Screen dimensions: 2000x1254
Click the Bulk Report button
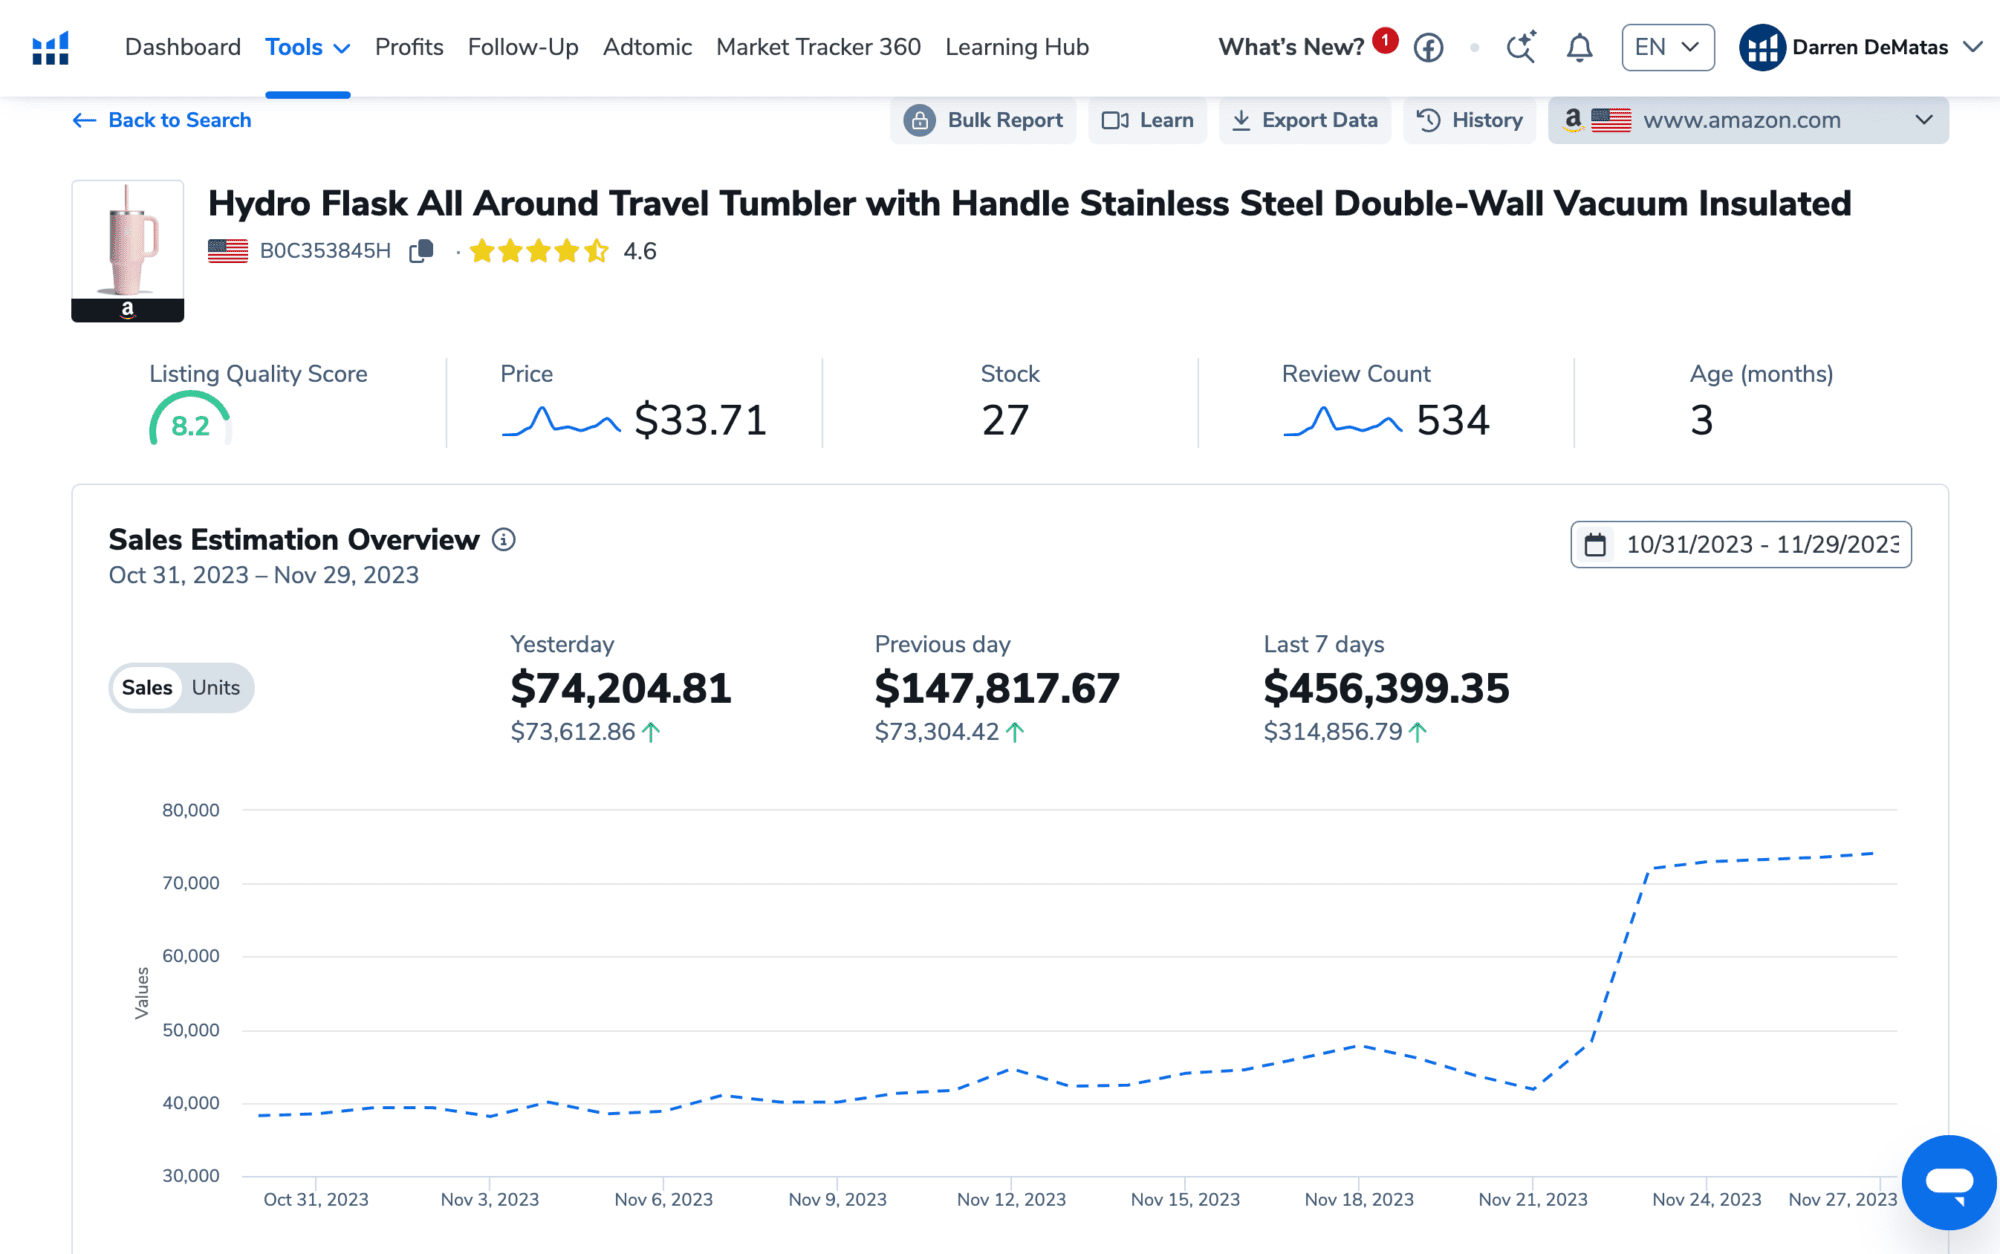pos(983,120)
